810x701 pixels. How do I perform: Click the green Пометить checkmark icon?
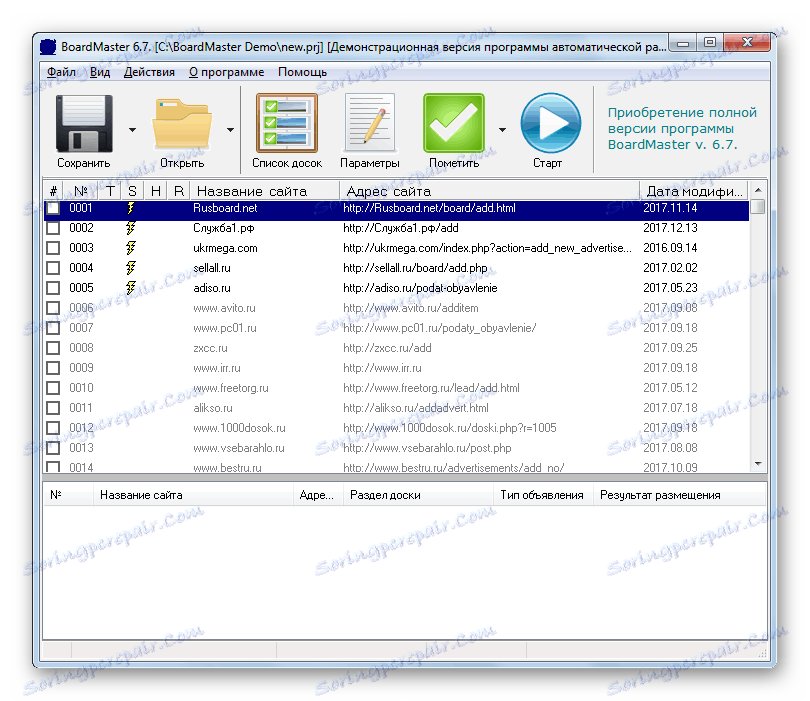tap(454, 123)
